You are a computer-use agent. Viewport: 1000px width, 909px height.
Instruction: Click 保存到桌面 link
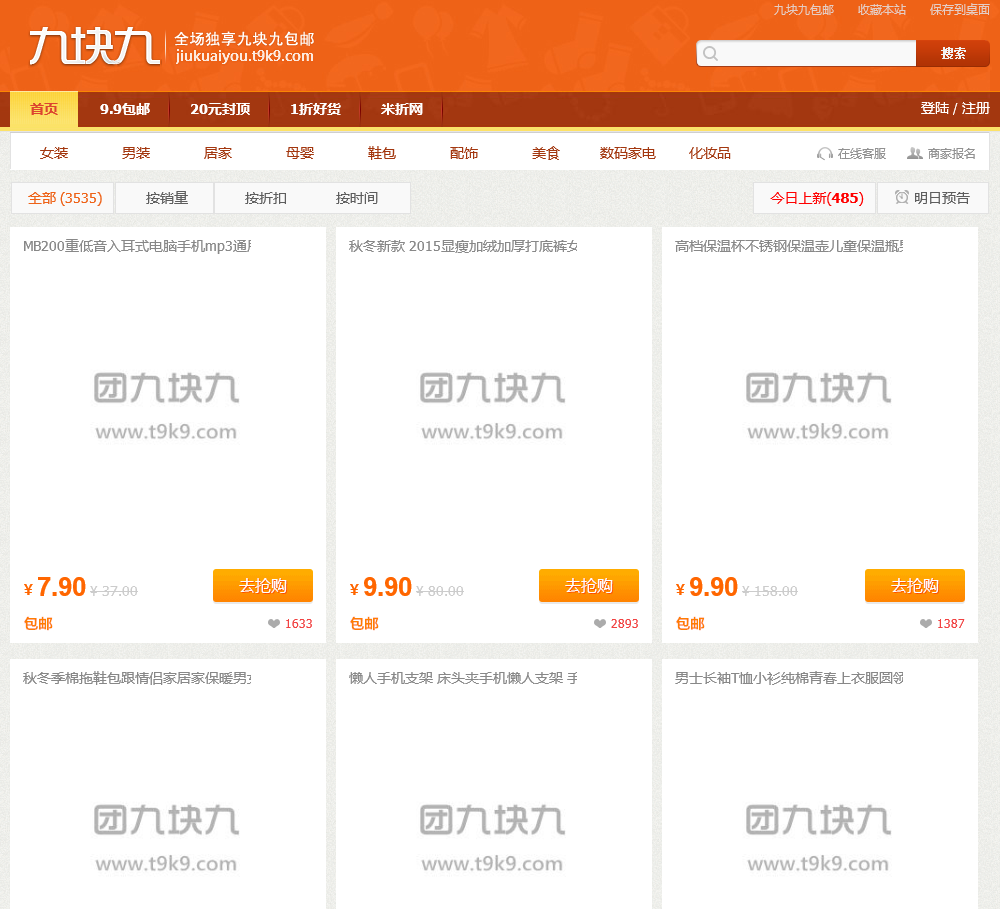coord(959,10)
